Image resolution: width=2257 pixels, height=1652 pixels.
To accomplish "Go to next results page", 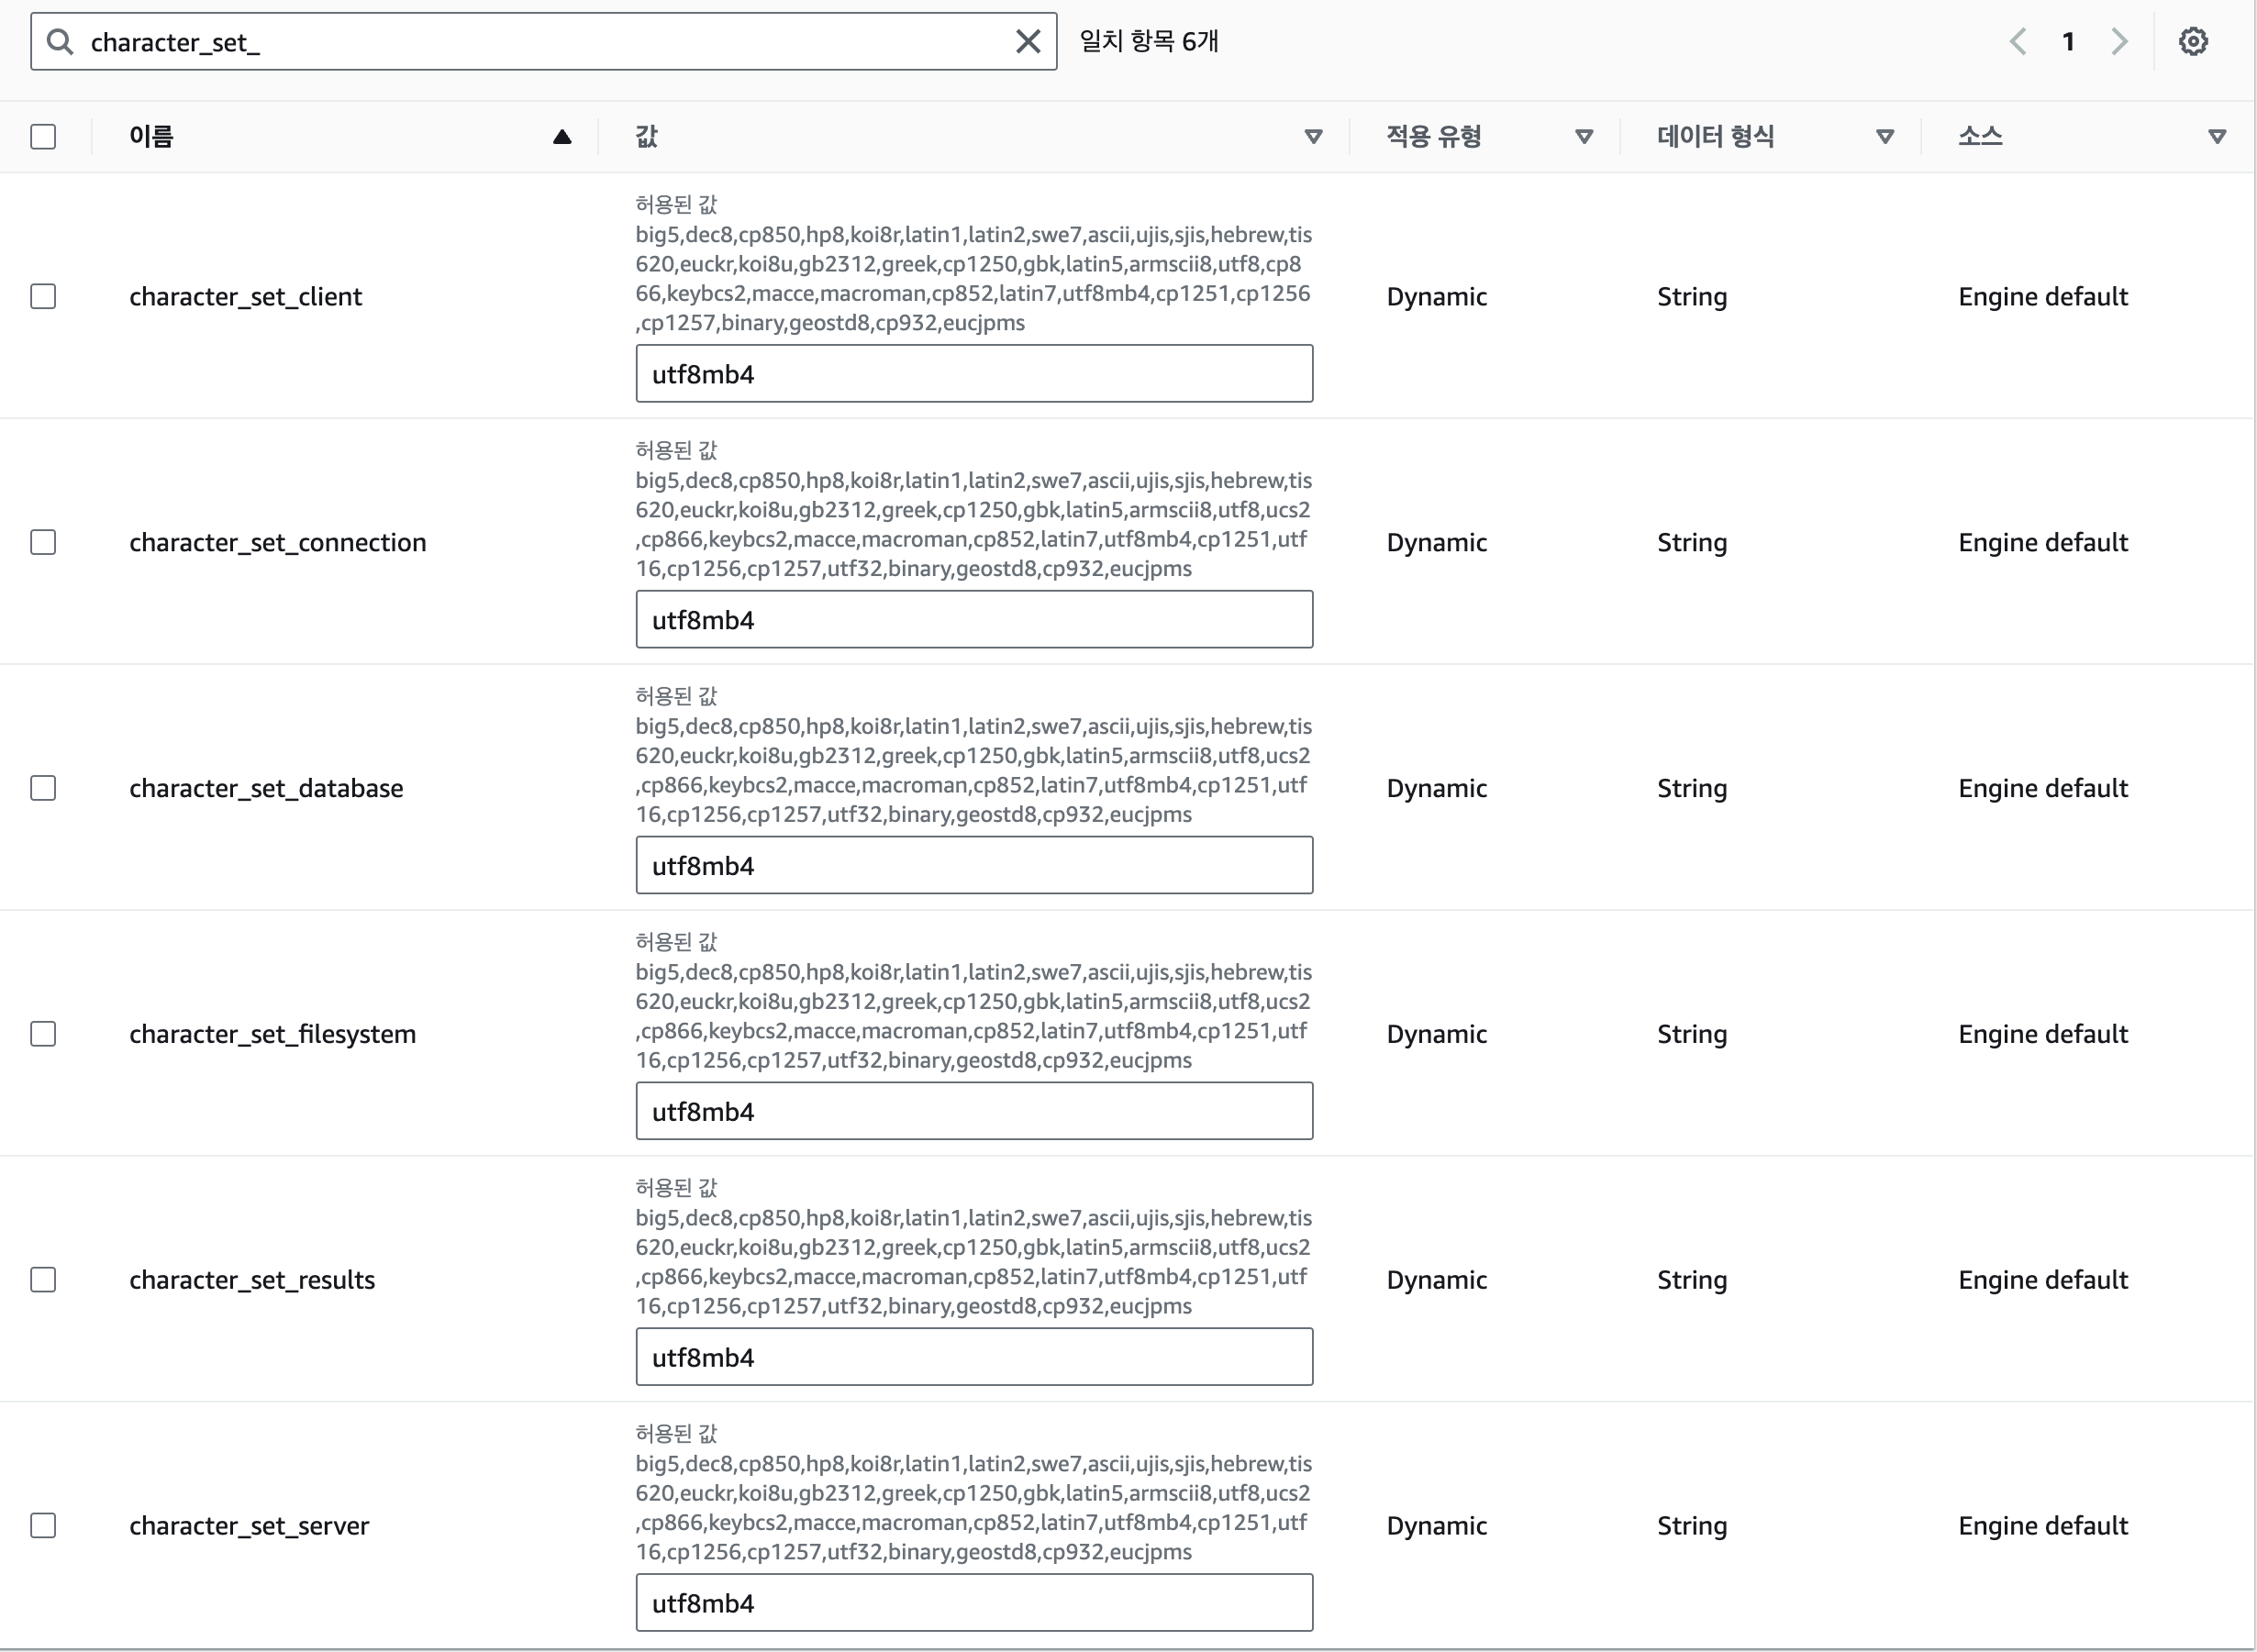I will 2118,42.
